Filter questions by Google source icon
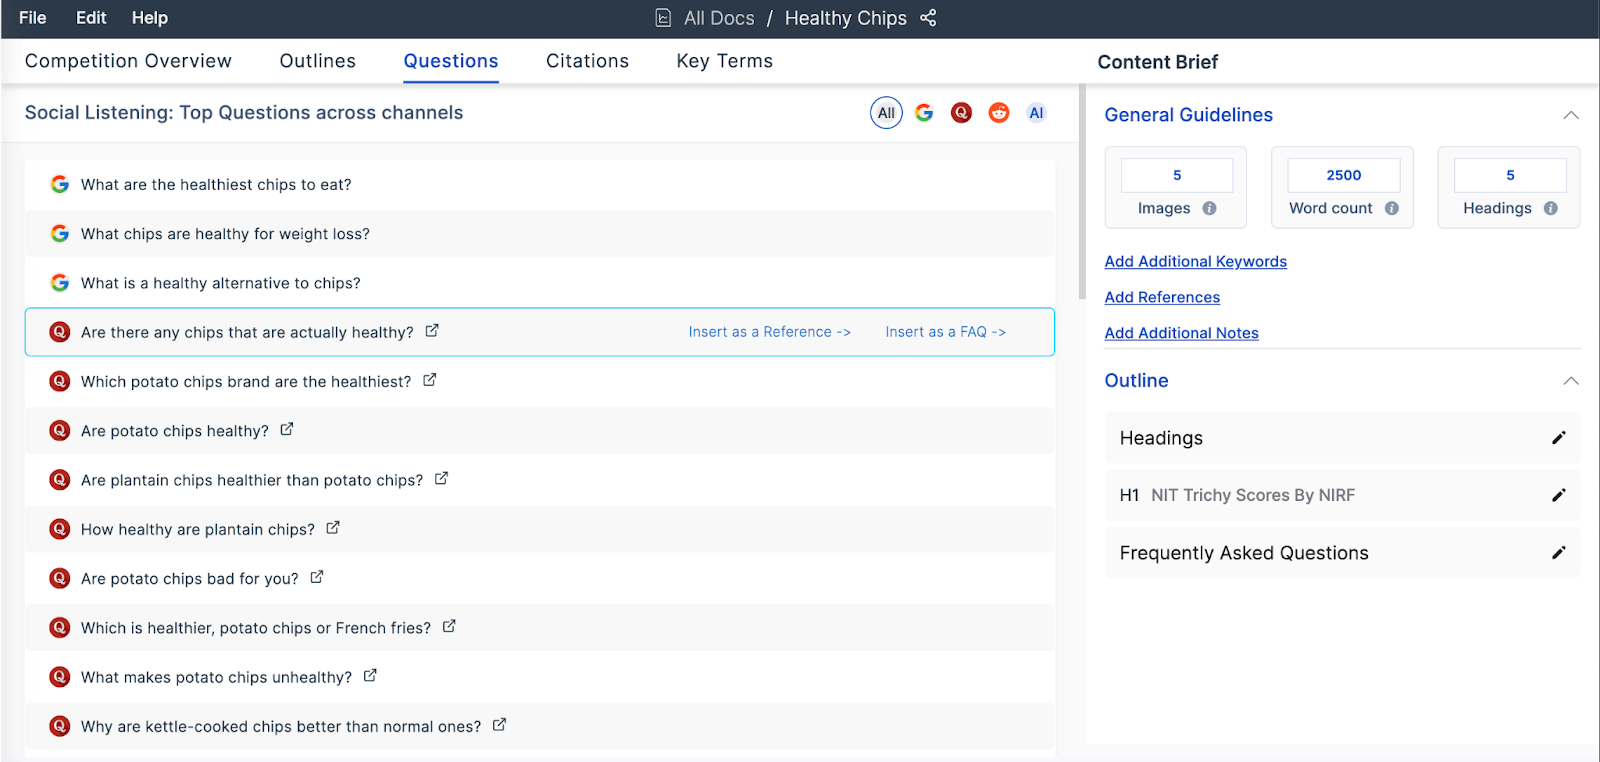This screenshot has height=762, width=1600. point(924,113)
